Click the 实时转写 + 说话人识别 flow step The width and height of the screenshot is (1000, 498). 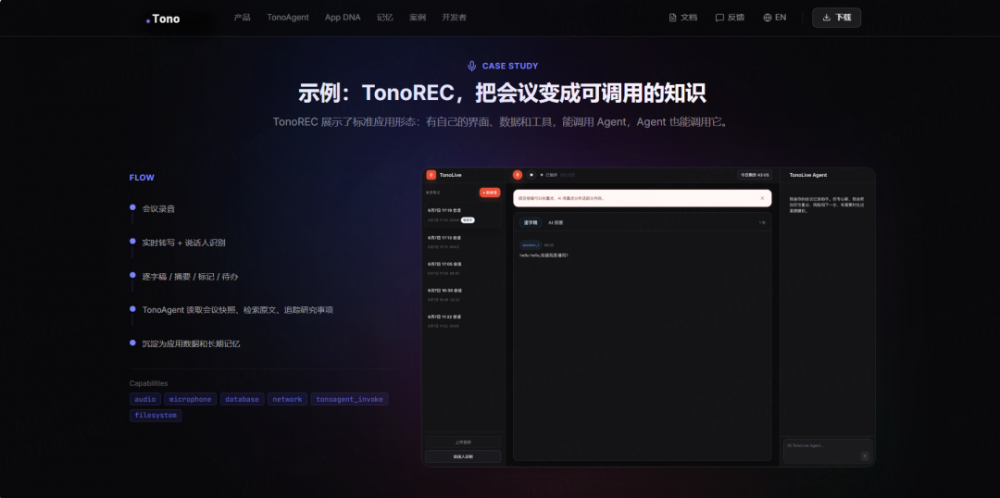[x=184, y=242]
